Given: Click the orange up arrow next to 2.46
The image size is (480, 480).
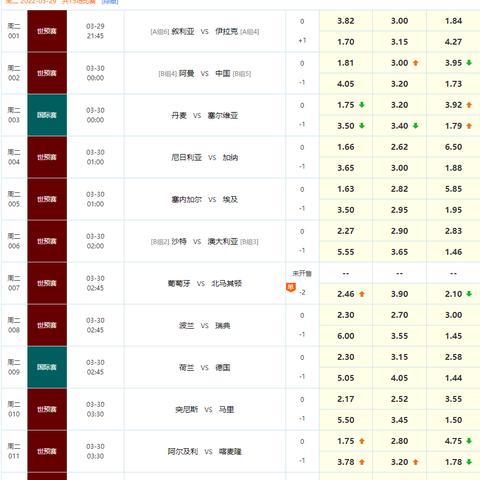Looking at the screenshot, I should 362,294.
